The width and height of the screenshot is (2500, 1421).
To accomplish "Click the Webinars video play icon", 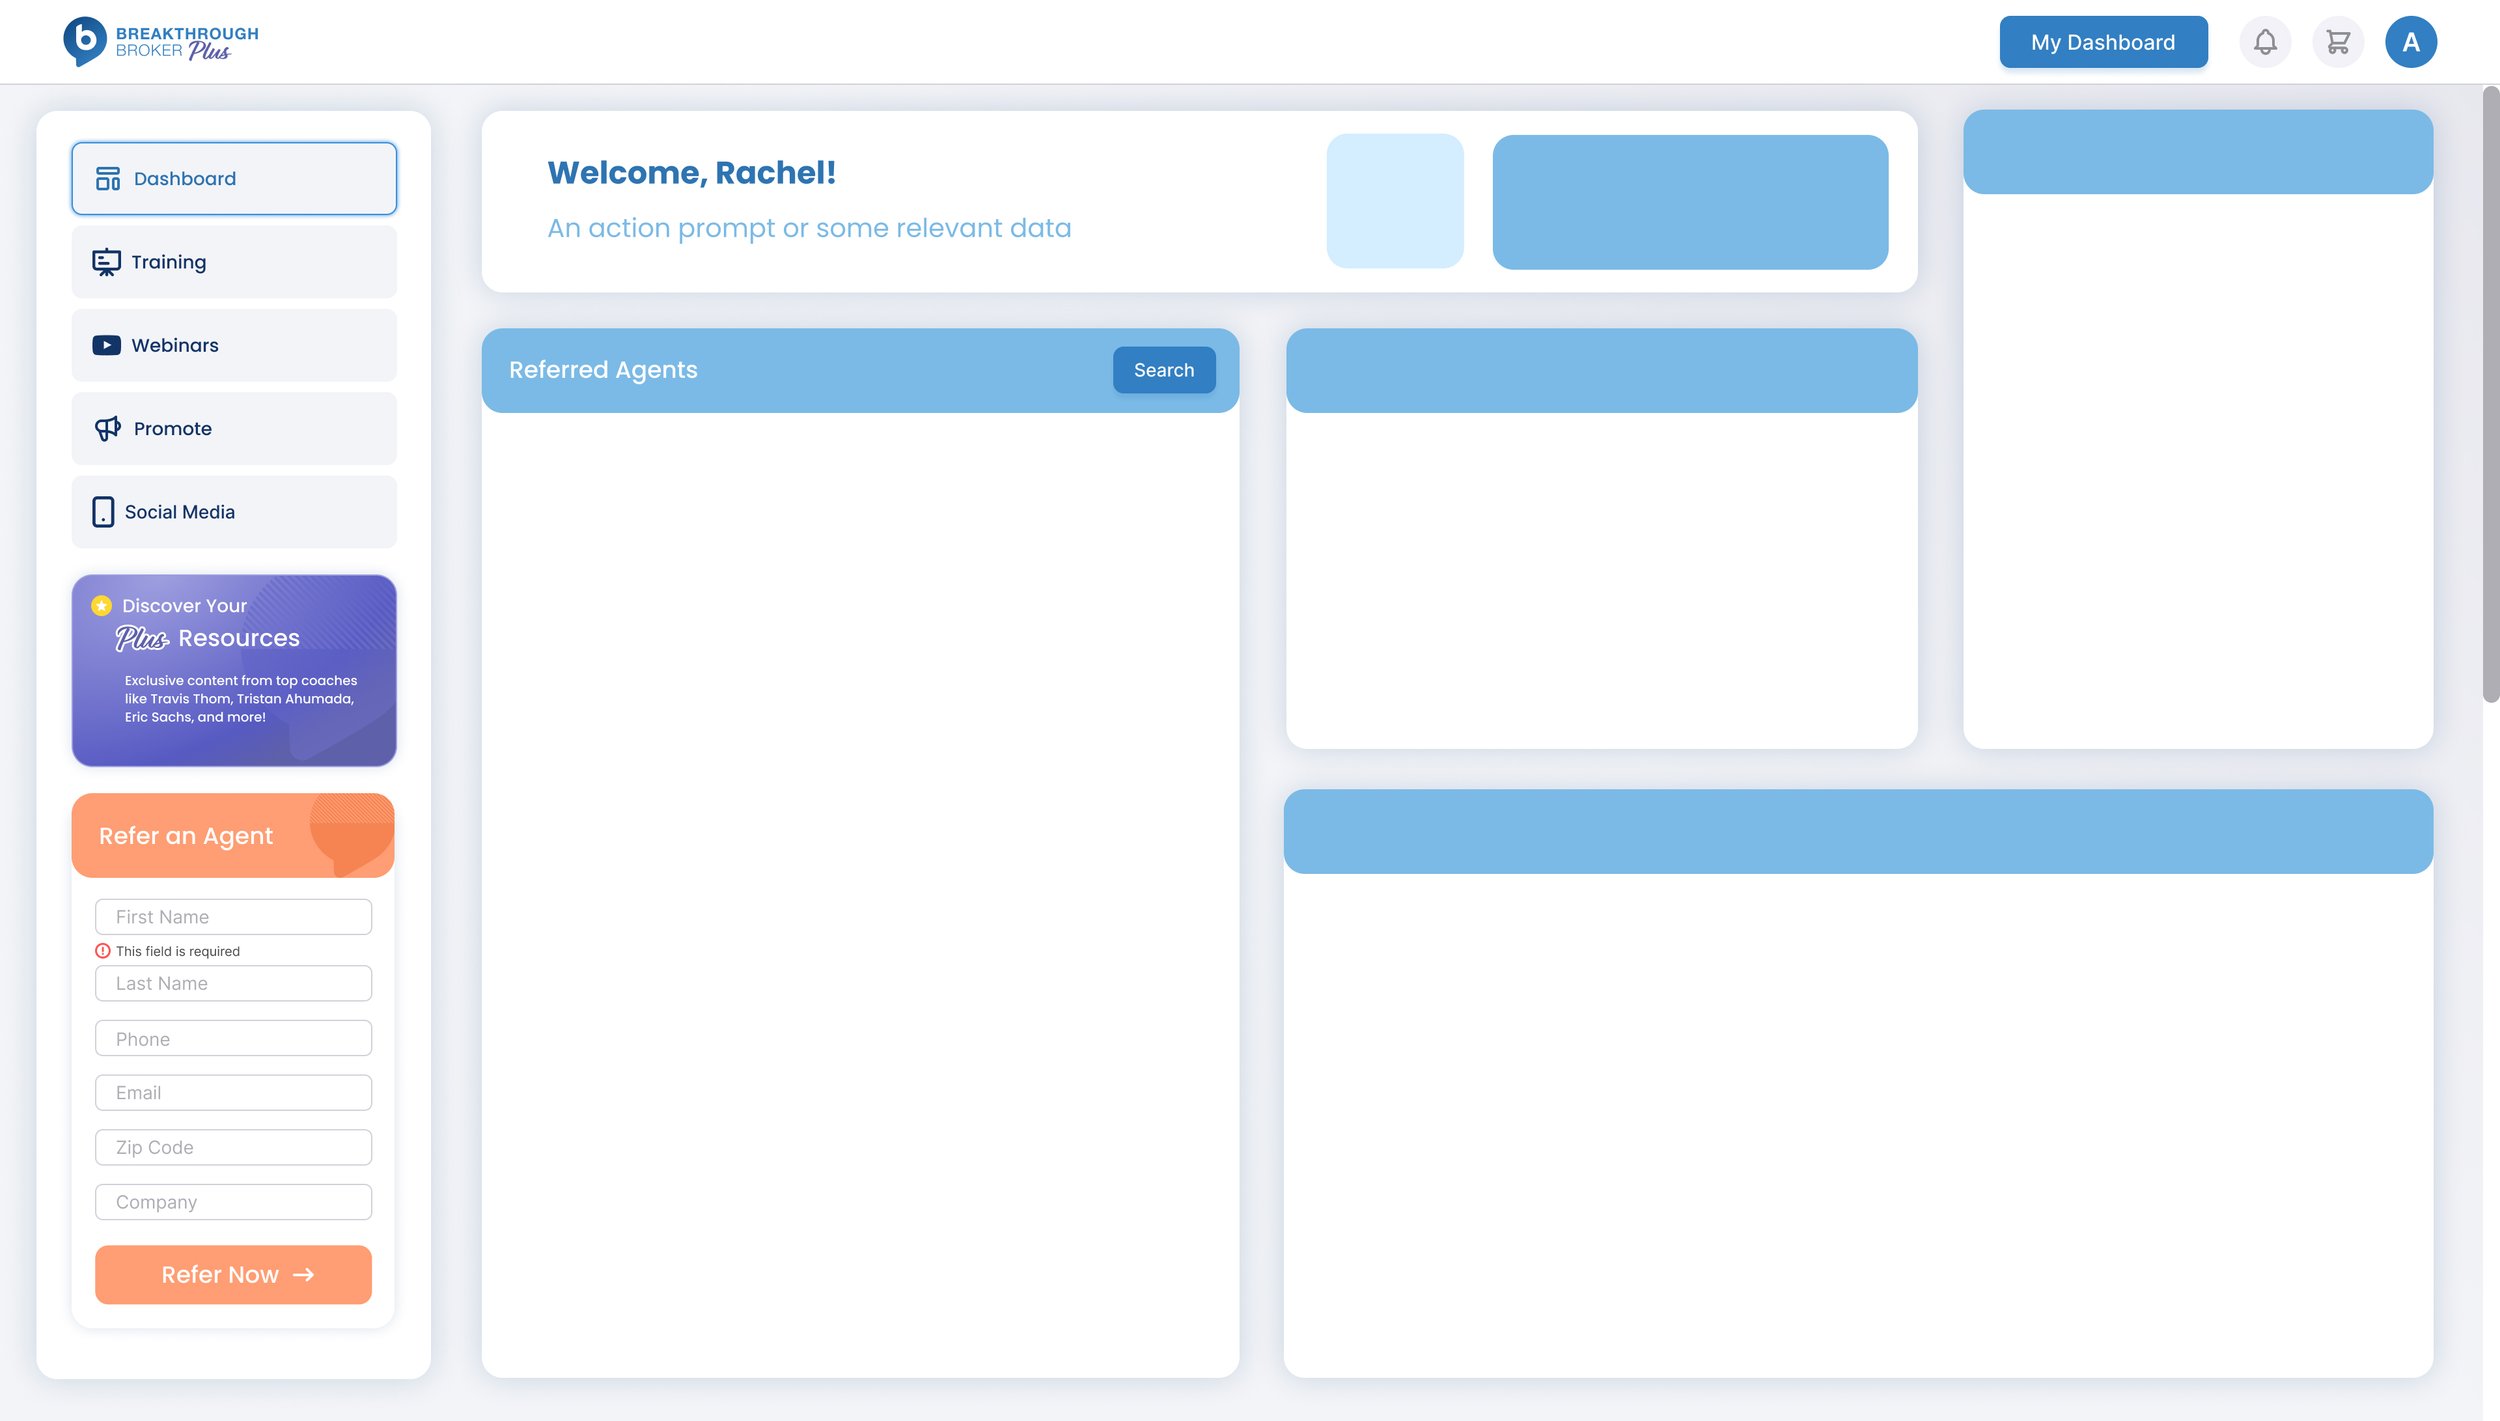I will (106, 345).
